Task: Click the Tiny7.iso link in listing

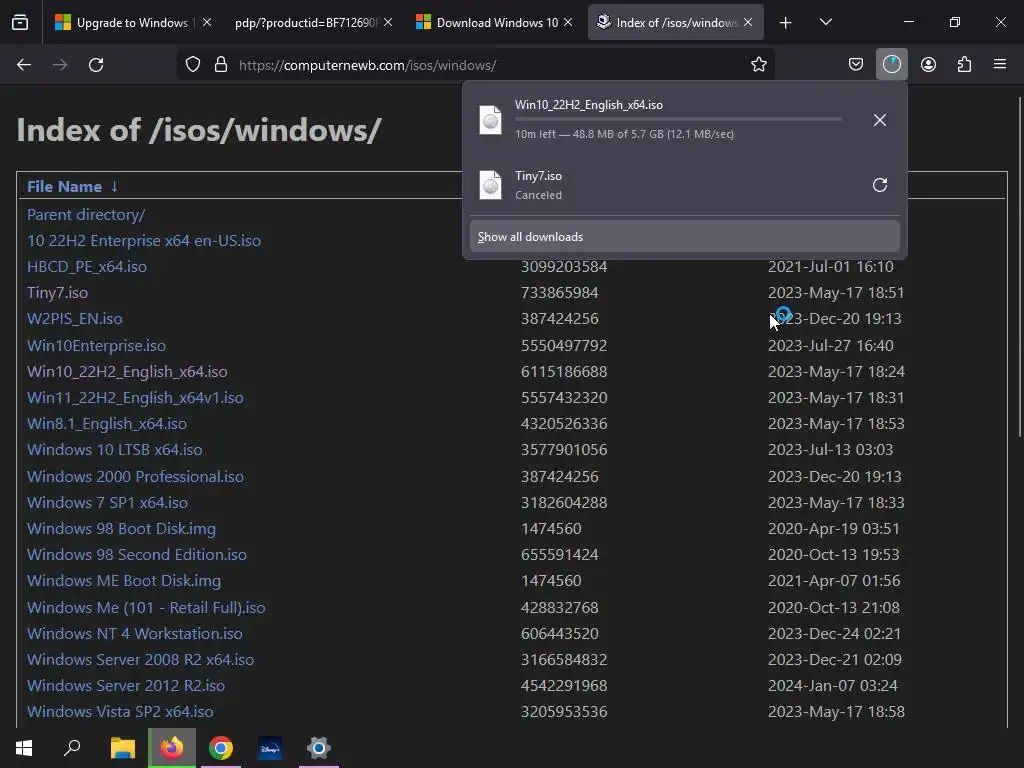Action: pyautogui.click(x=57, y=293)
